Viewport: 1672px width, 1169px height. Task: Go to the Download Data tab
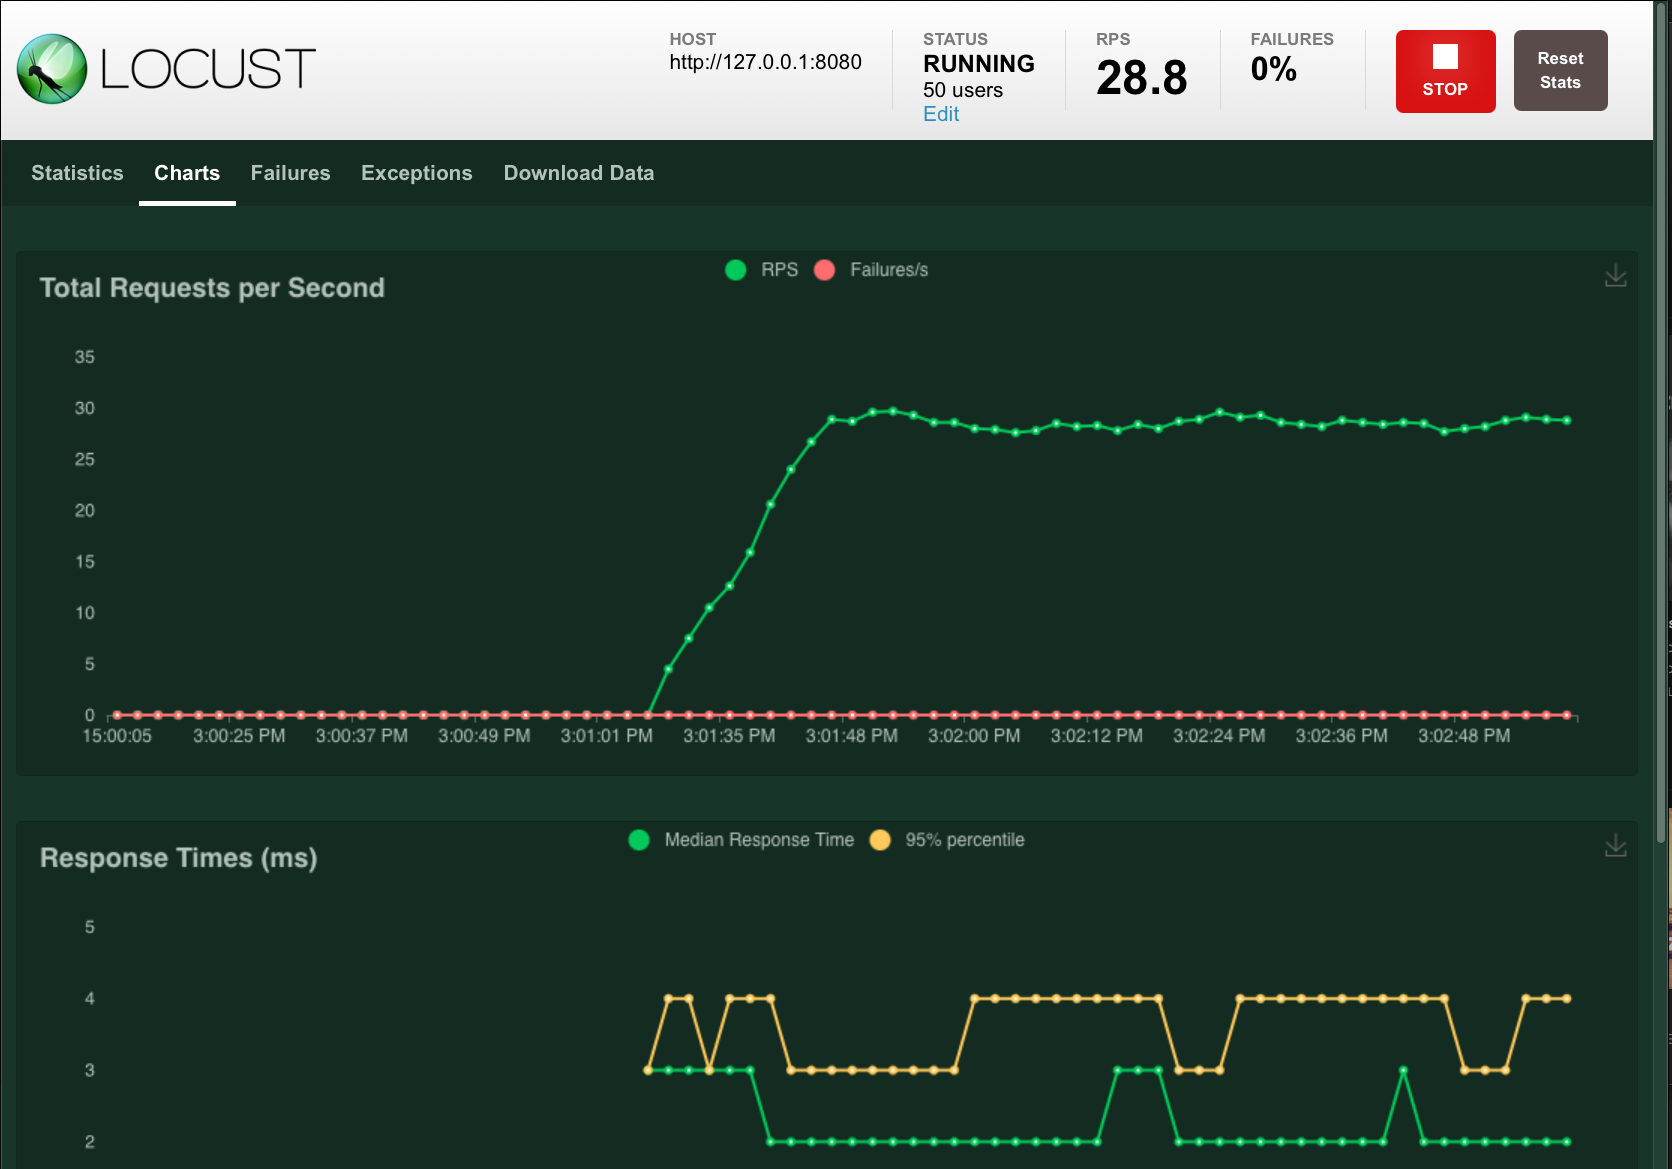pos(578,173)
